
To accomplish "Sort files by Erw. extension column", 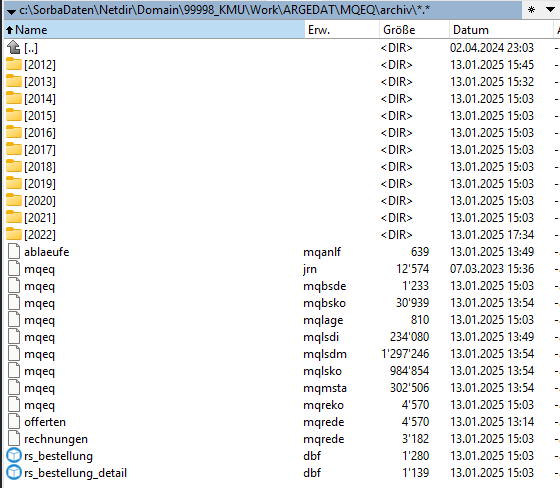I will tap(342, 30).
